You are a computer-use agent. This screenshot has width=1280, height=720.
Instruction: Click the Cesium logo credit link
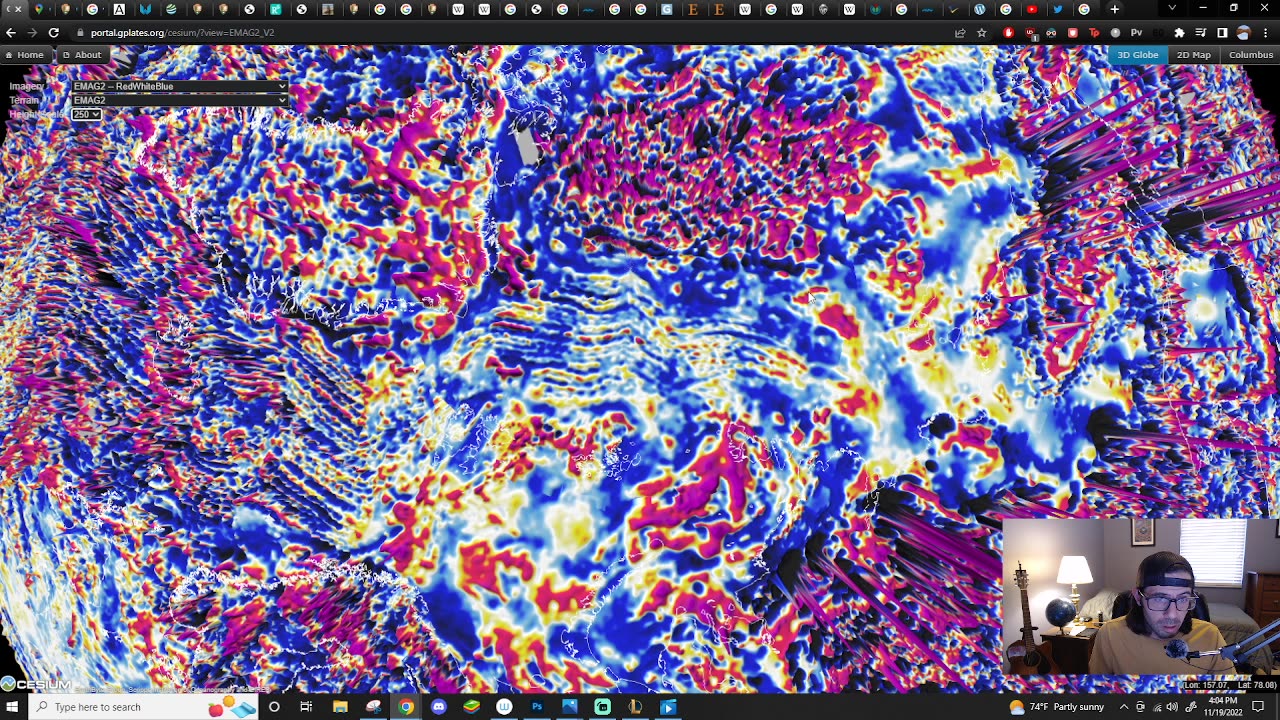coord(36,685)
